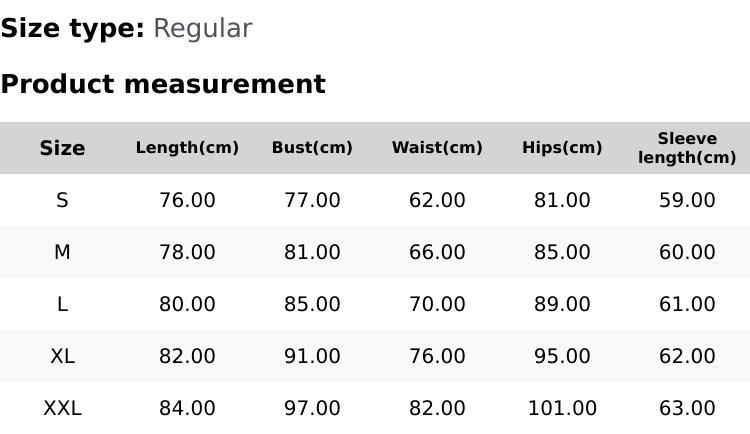Click the 66.00 waist value for M

437,252
